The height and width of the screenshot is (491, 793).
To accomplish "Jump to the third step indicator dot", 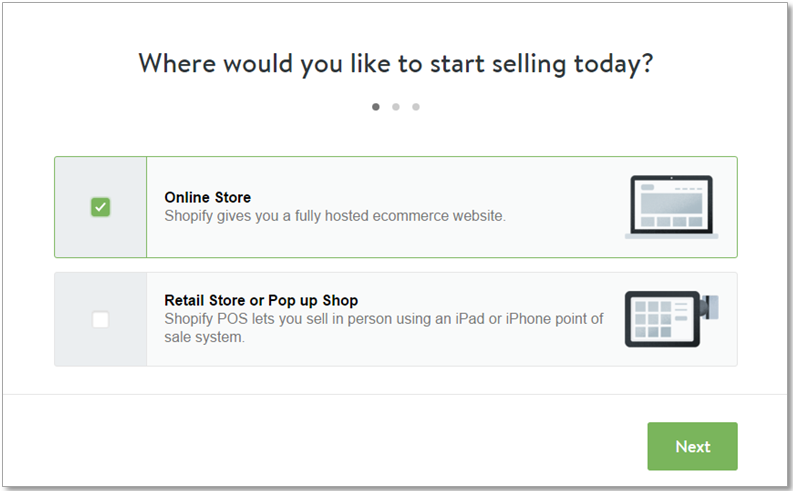I will tap(416, 107).
